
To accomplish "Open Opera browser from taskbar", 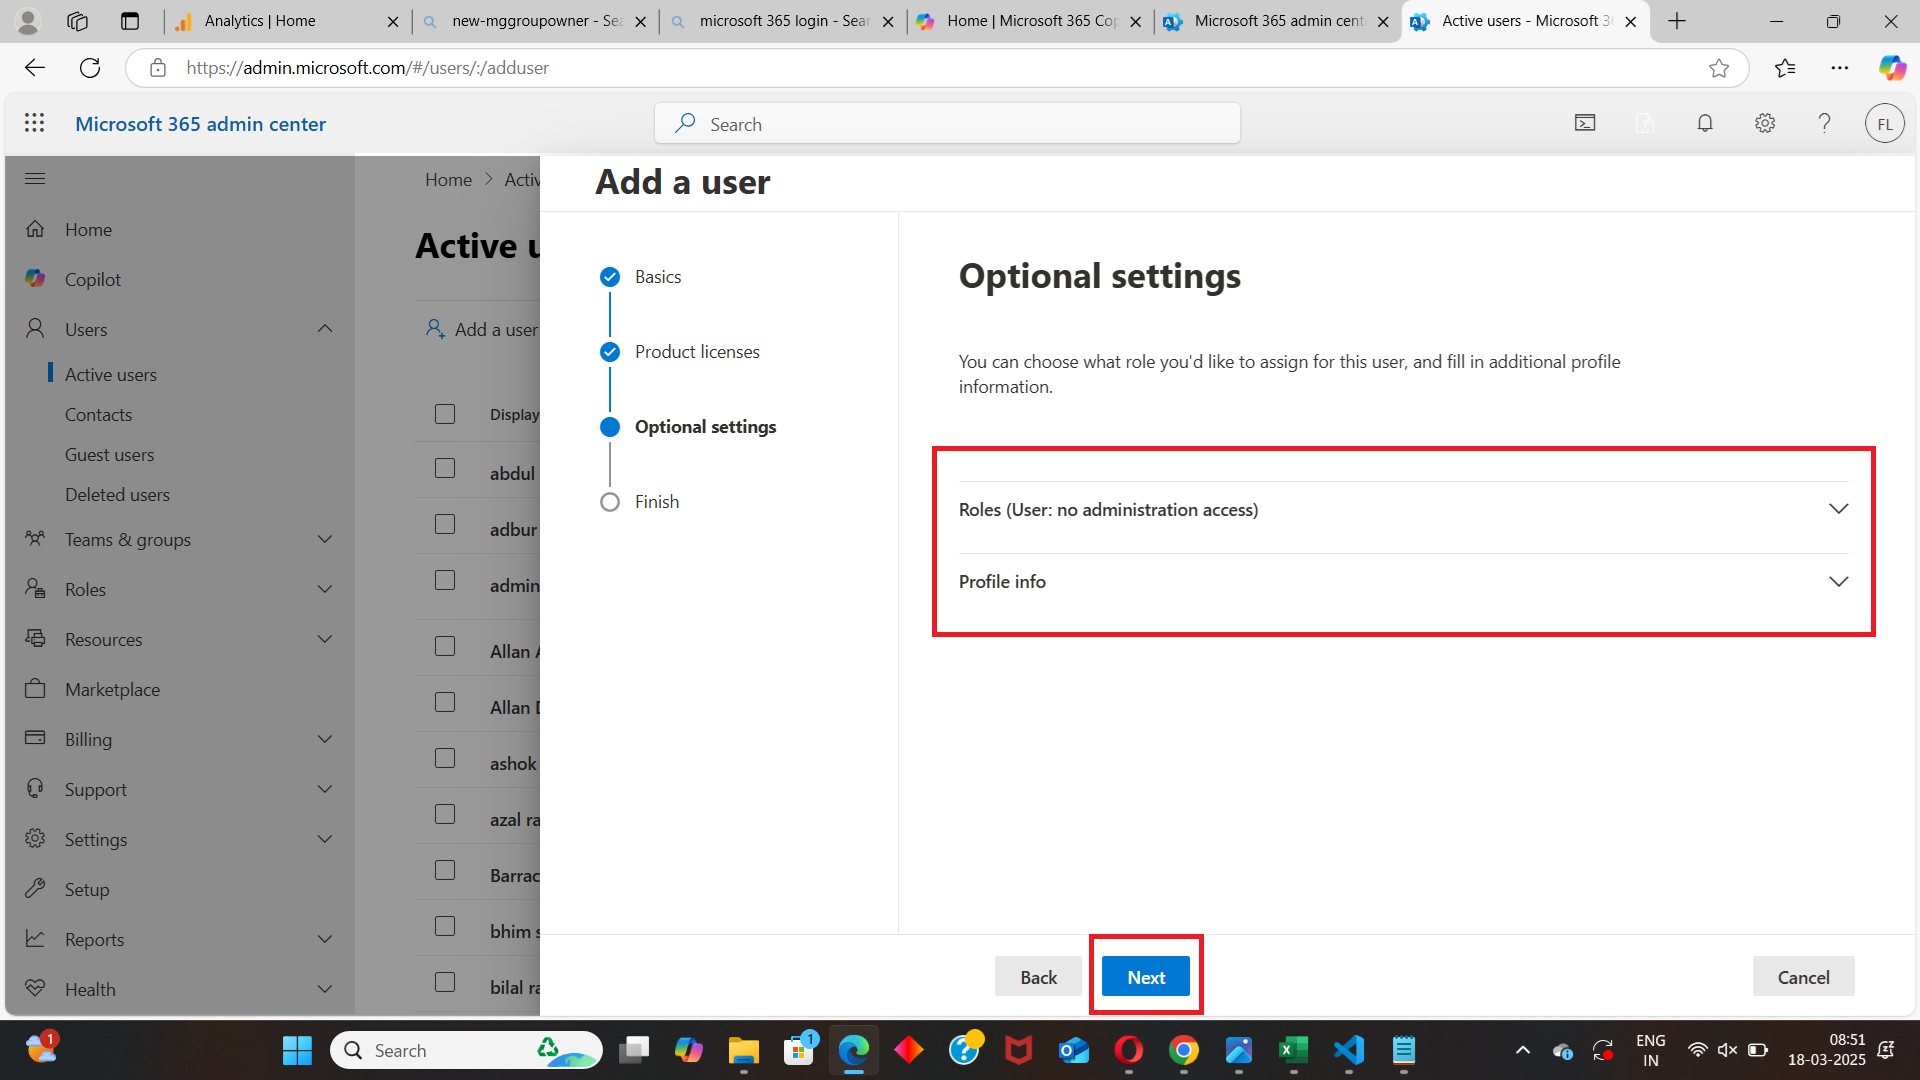I will [x=1129, y=1050].
